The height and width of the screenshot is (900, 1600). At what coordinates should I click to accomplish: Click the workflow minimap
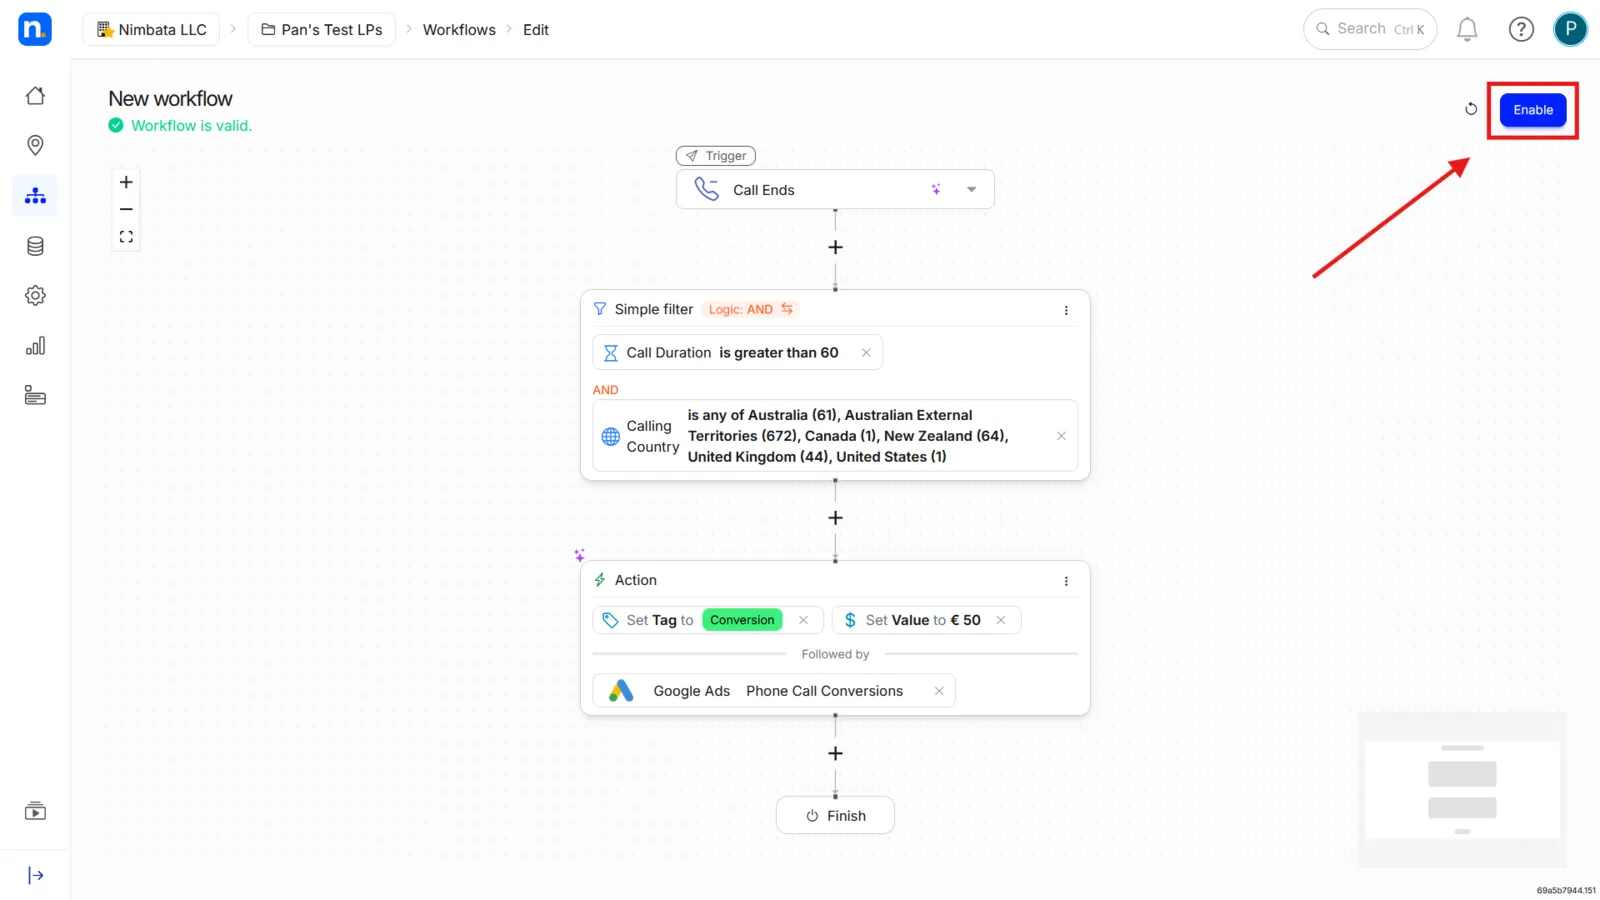pyautogui.click(x=1462, y=789)
